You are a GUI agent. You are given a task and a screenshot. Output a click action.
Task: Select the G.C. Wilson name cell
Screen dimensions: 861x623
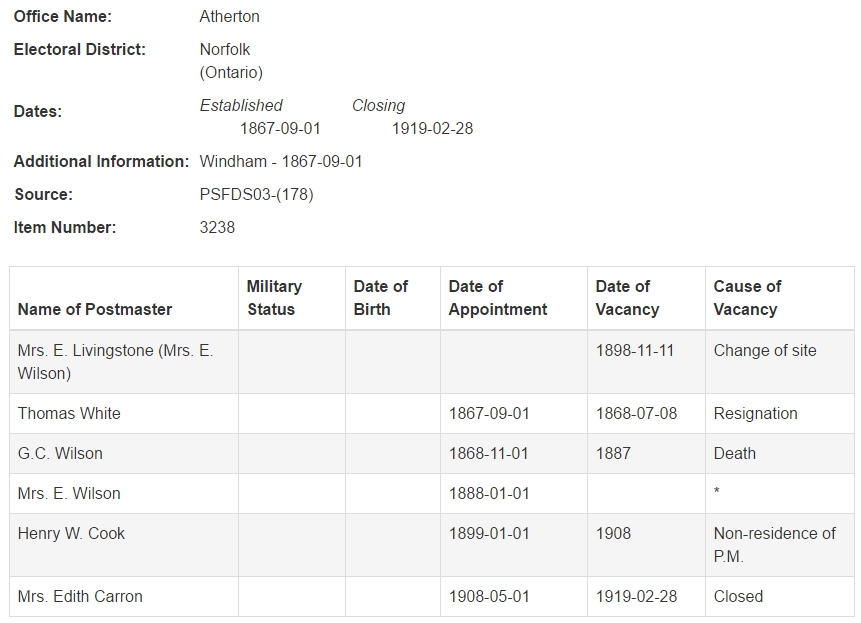click(124, 453)
